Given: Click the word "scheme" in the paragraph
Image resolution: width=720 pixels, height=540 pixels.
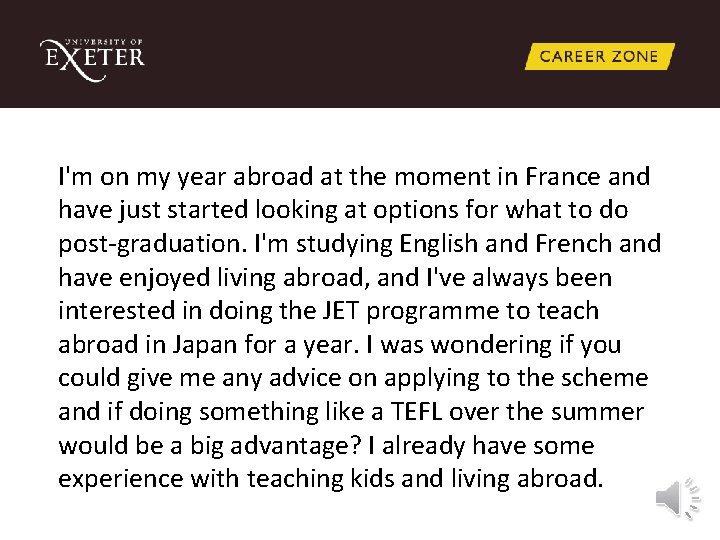Looking at the screenshot, I should (x=605, y=378).
